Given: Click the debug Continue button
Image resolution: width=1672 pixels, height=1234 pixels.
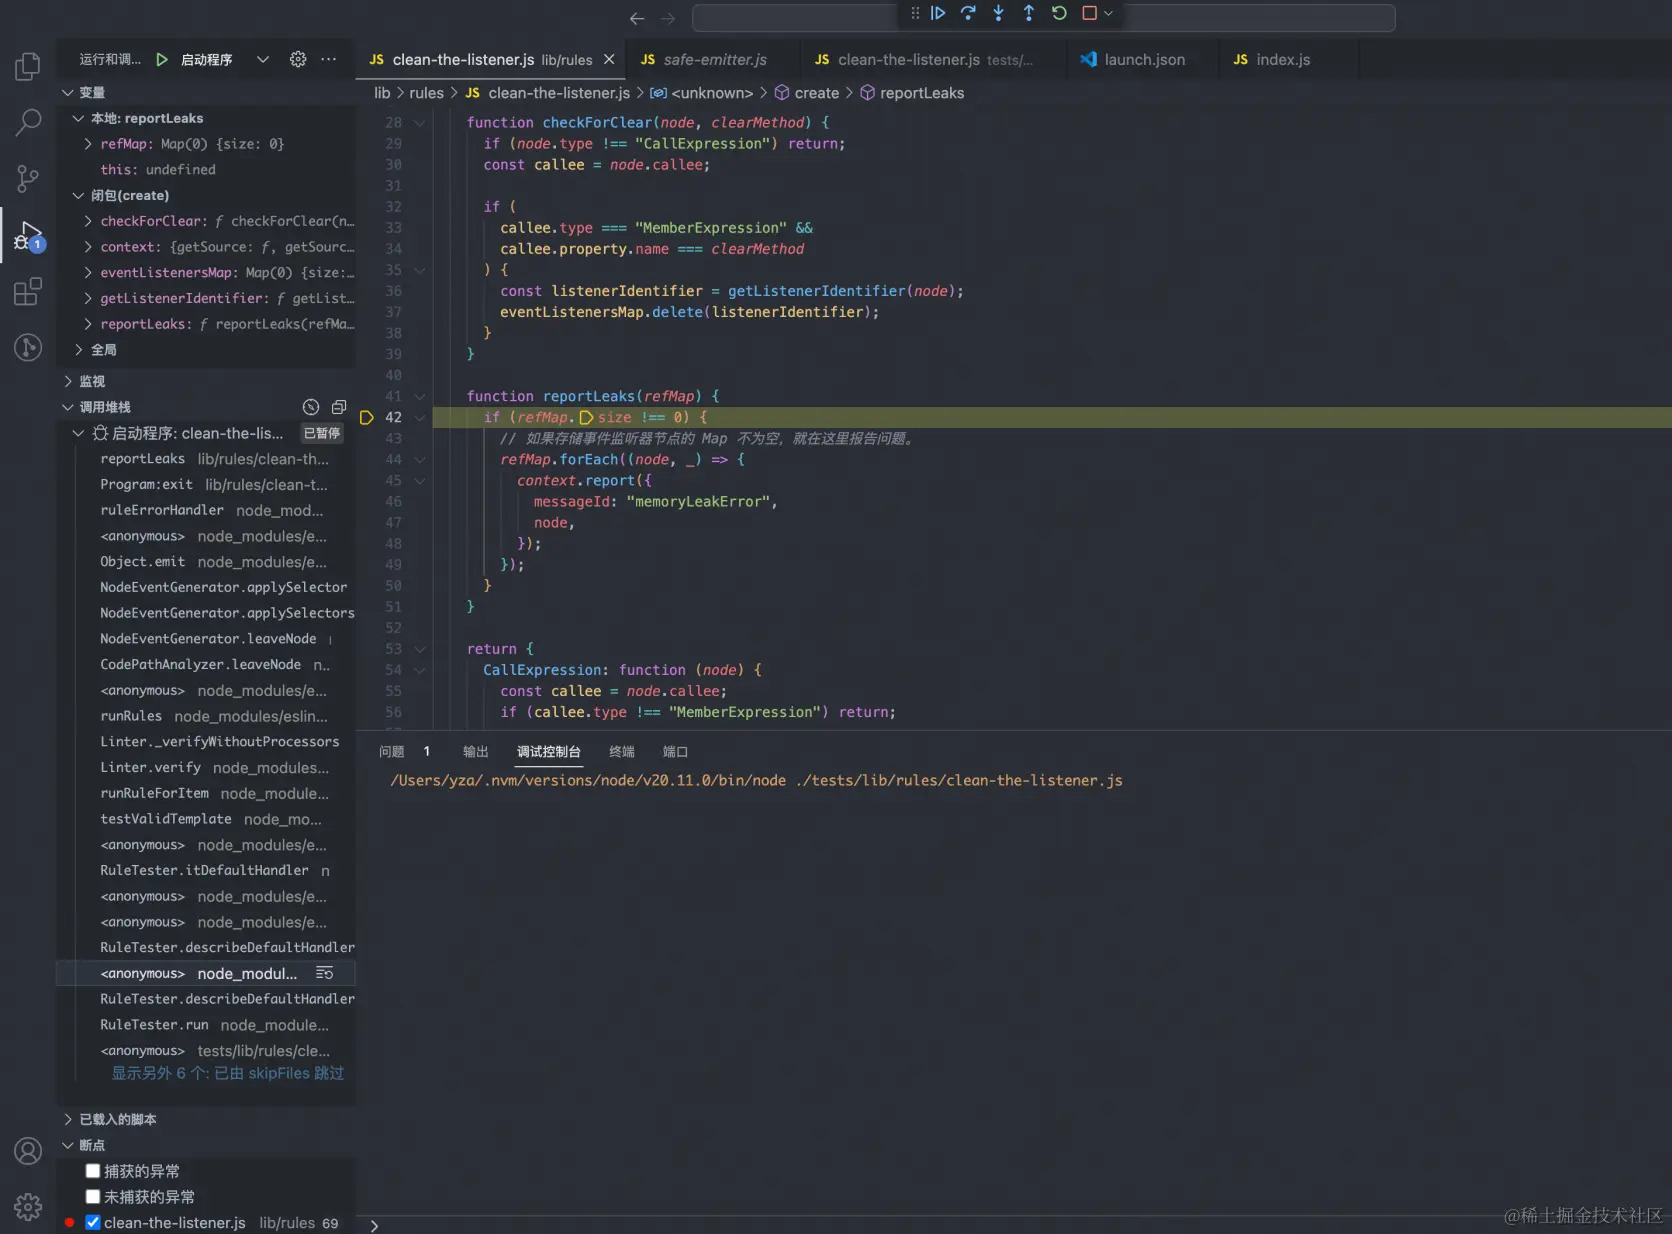Looking at the screenshot, I should tap(938, 13).
